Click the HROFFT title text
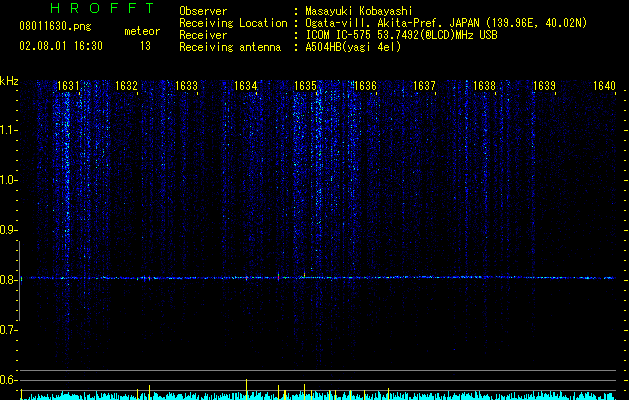Image resolution: width=629 pixels, height=400 pixels. pyautogui.click(x=102, y=8)
